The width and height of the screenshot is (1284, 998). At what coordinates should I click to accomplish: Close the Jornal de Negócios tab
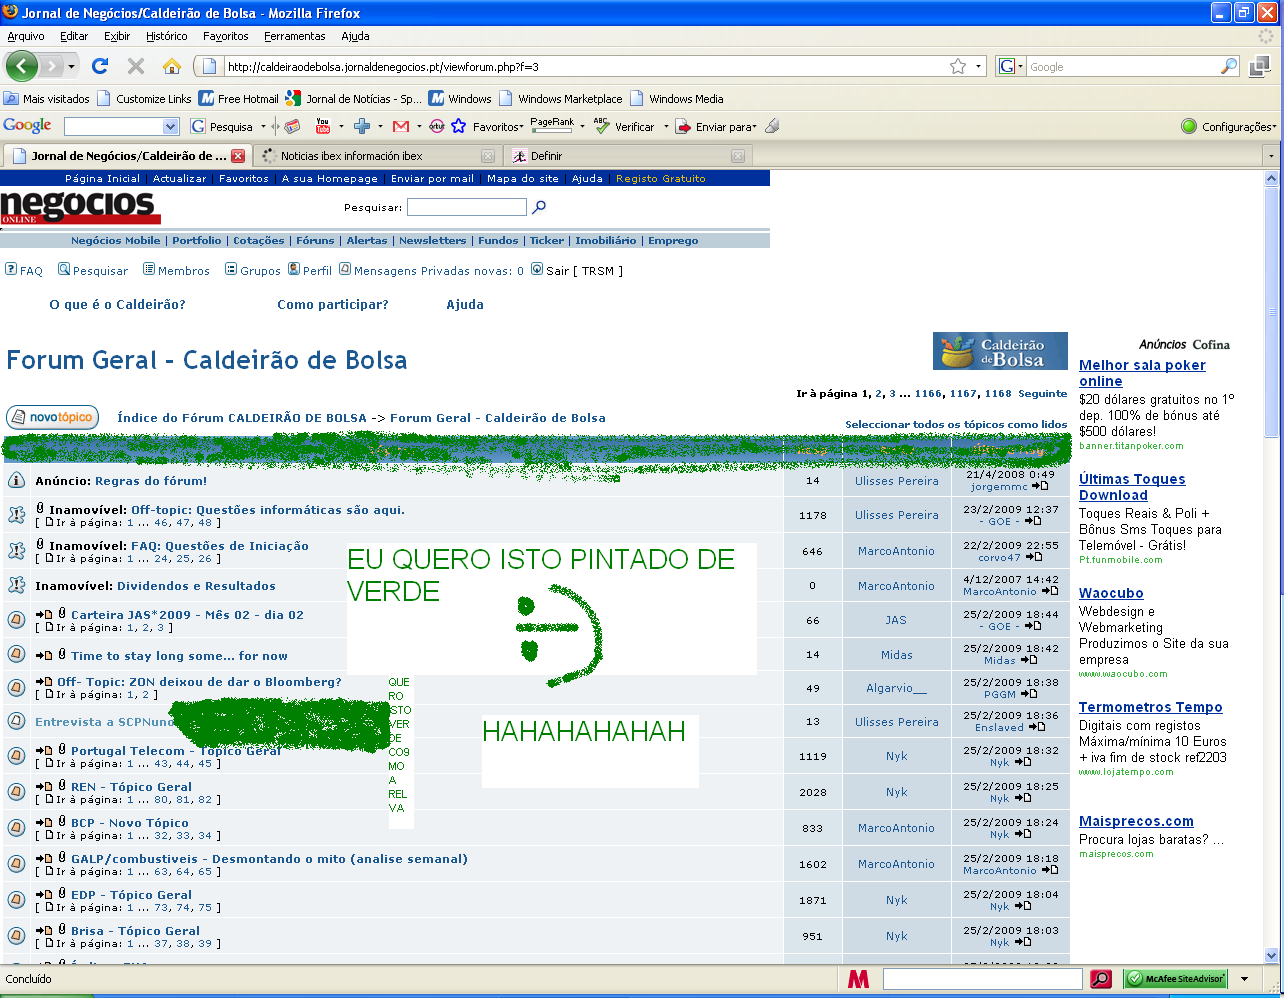(238, 156)
